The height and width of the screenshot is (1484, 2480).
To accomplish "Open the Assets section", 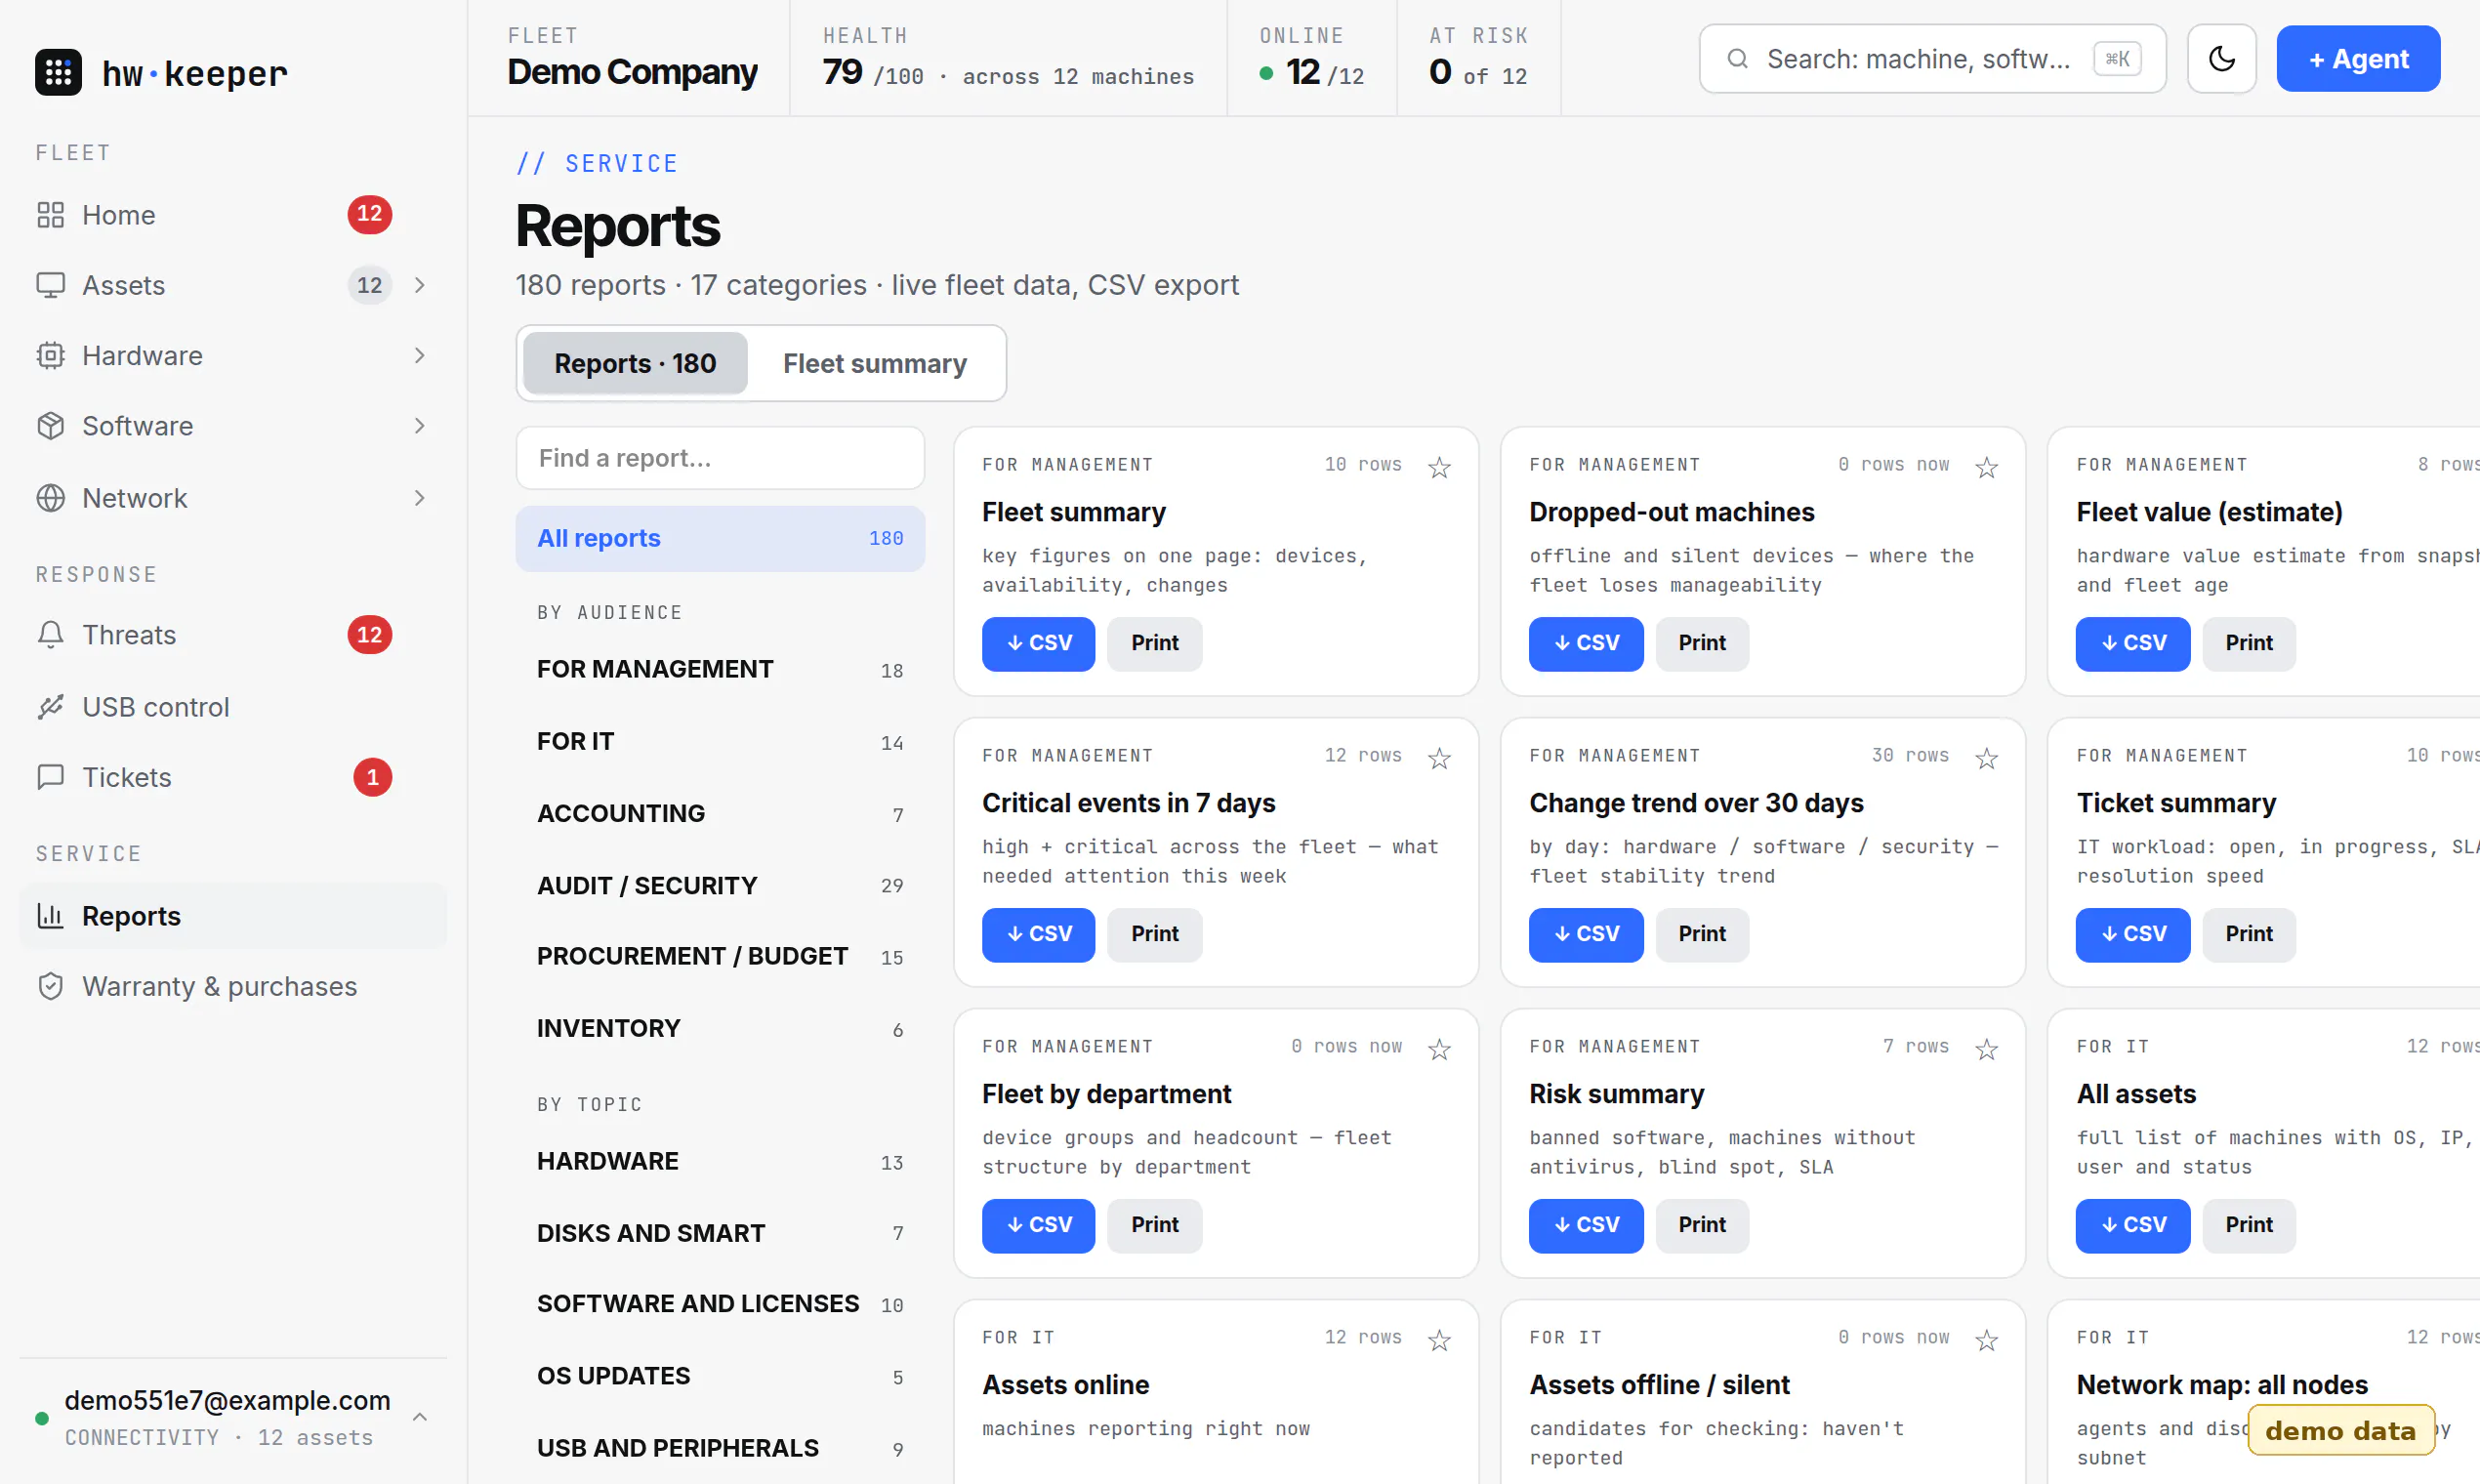I will pyautogui.click(x=232, y=285).
